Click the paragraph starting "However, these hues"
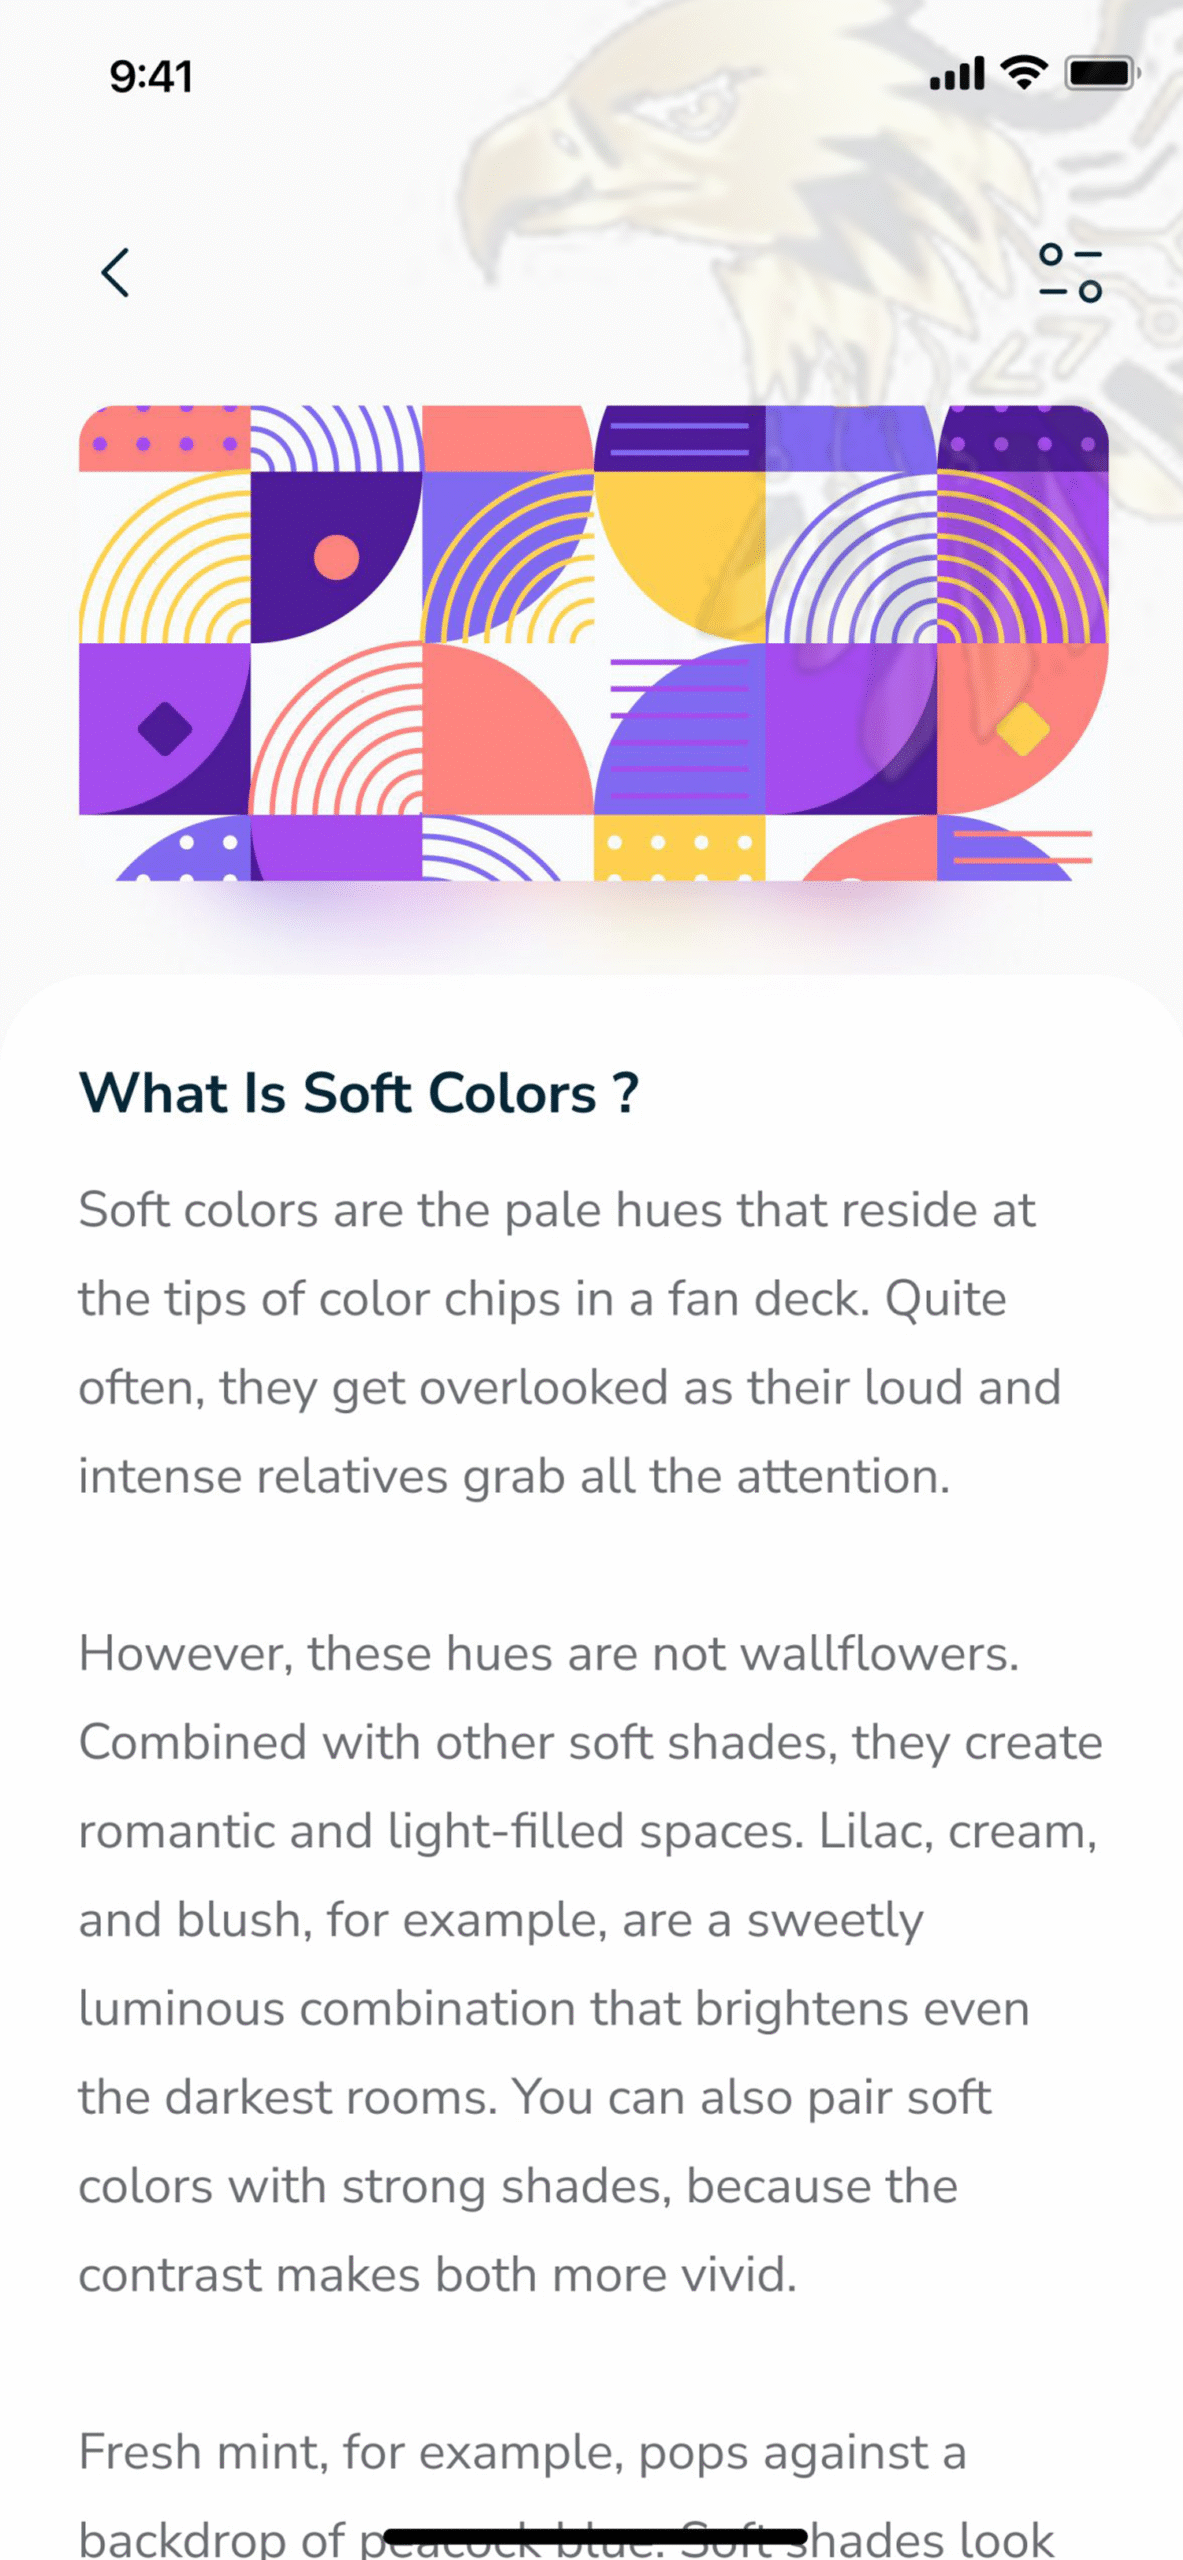The height and width of the screenshot is (2560, 1183). 590,1963
